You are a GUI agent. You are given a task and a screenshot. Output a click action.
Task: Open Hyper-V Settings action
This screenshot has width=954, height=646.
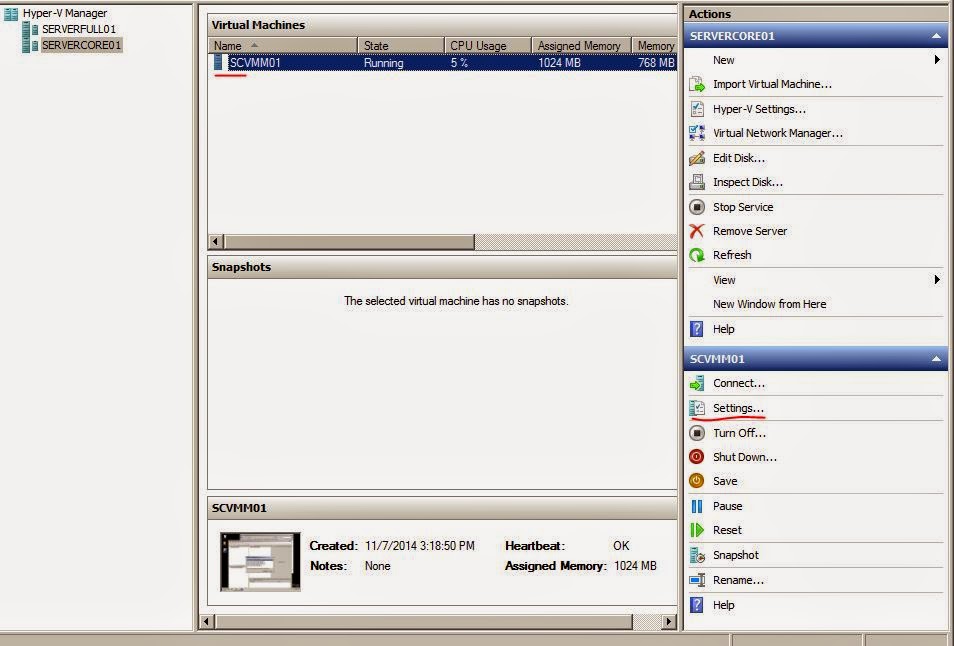pyautogui.click(x=759, y=109)
